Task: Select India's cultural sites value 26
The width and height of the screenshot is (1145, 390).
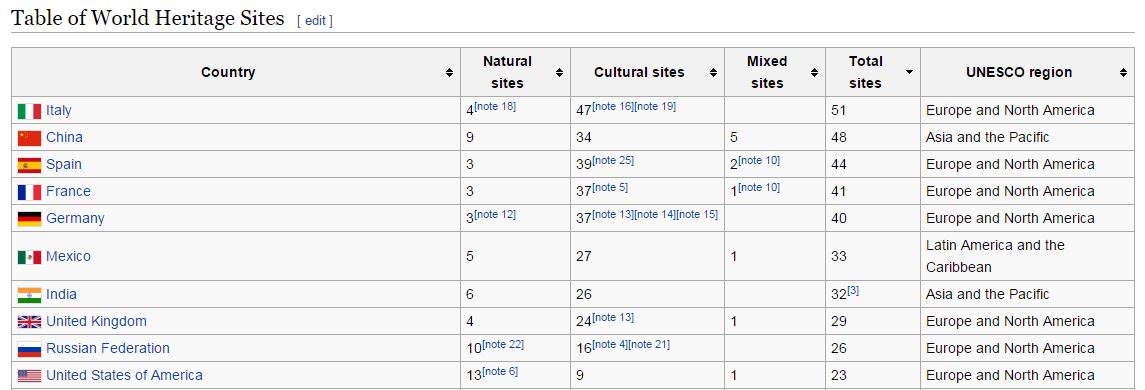Action: (x=584, y=295)
